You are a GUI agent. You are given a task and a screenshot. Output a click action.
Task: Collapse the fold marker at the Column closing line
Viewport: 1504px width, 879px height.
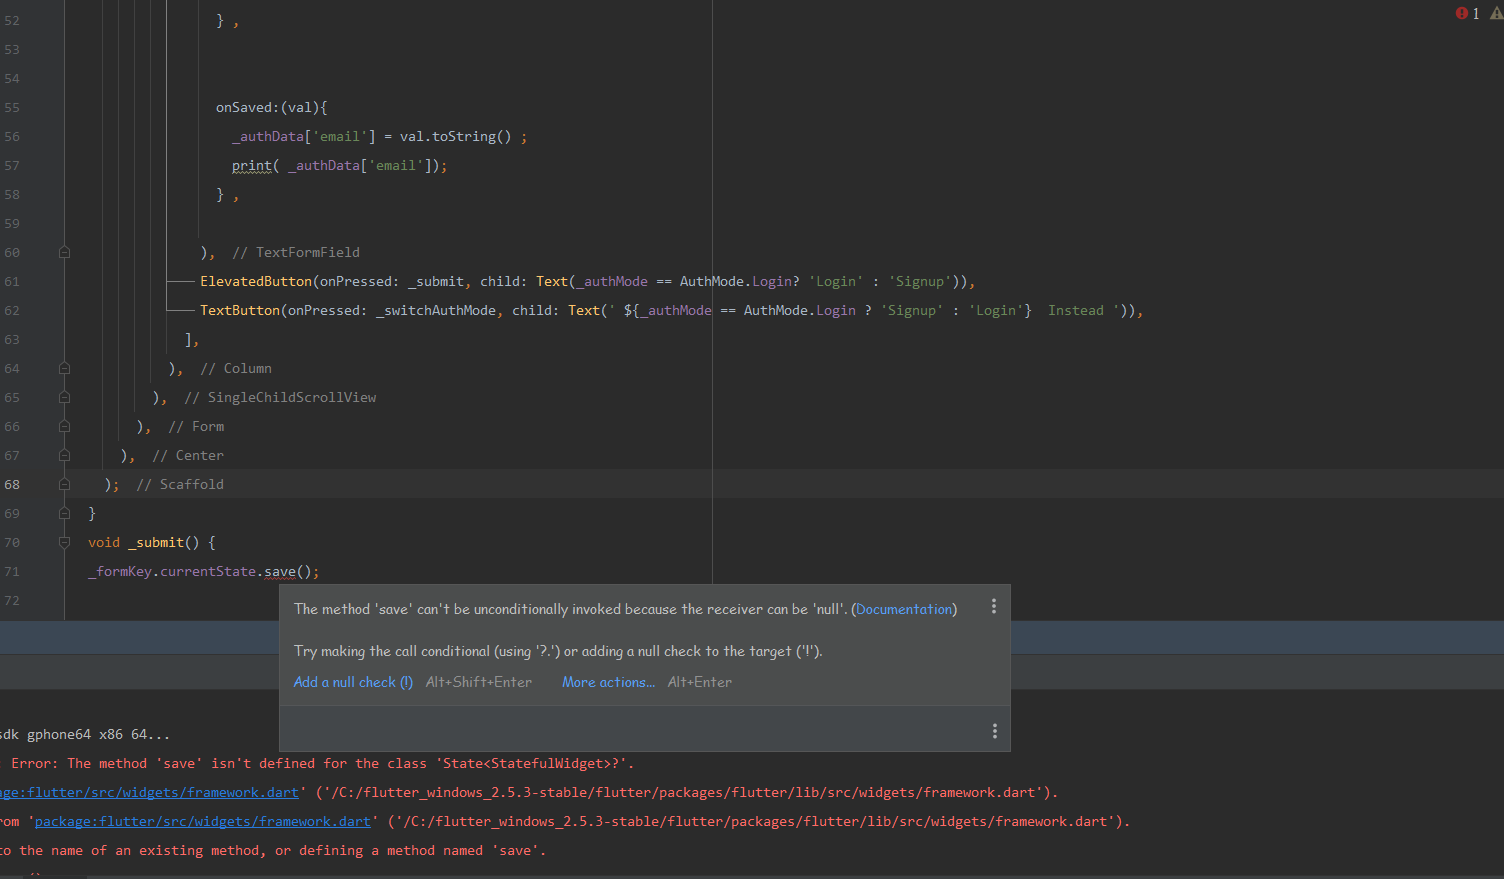[64, 368]
